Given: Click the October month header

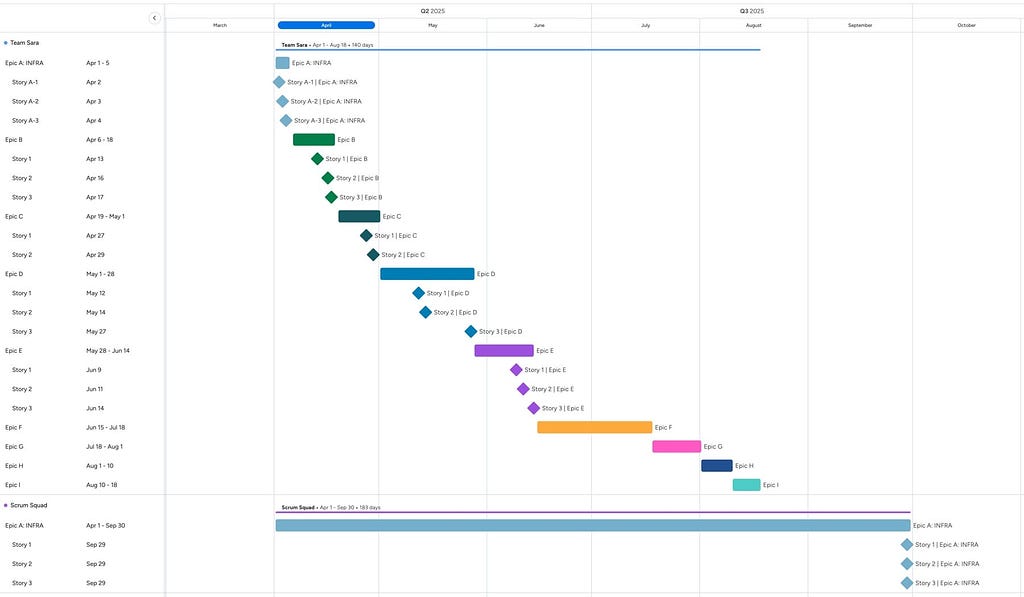Looking at the screenshot, I should [x=967, y=25].
